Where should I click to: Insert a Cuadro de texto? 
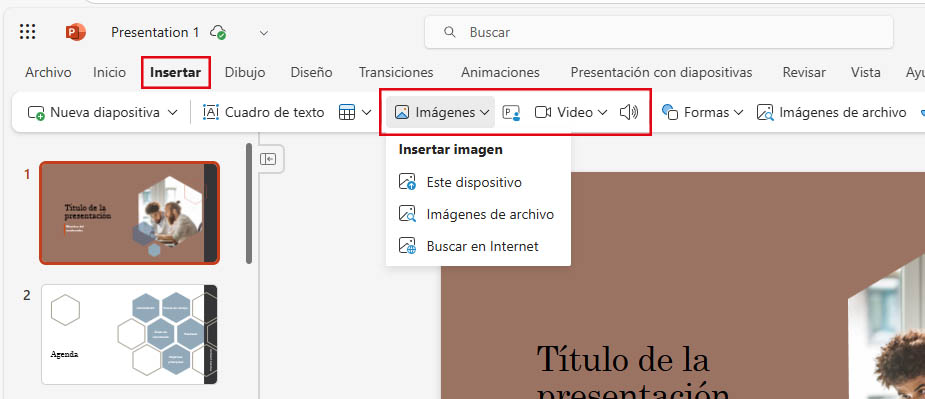tap(263, 112)
